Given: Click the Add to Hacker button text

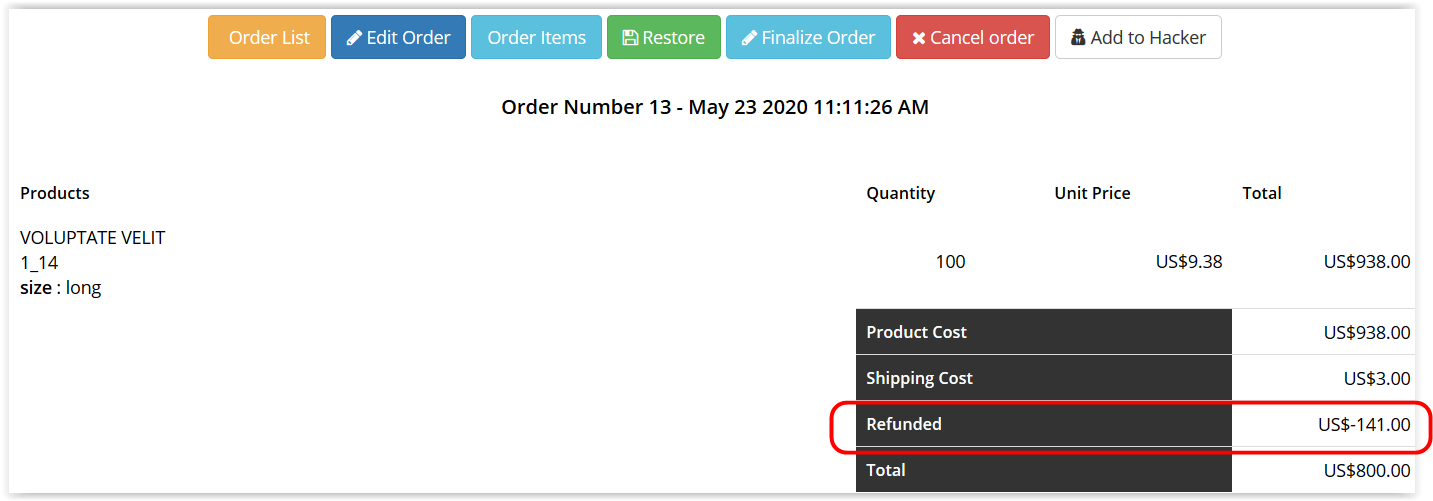Looking at the screenshot, I should (x=1148, y=38).
